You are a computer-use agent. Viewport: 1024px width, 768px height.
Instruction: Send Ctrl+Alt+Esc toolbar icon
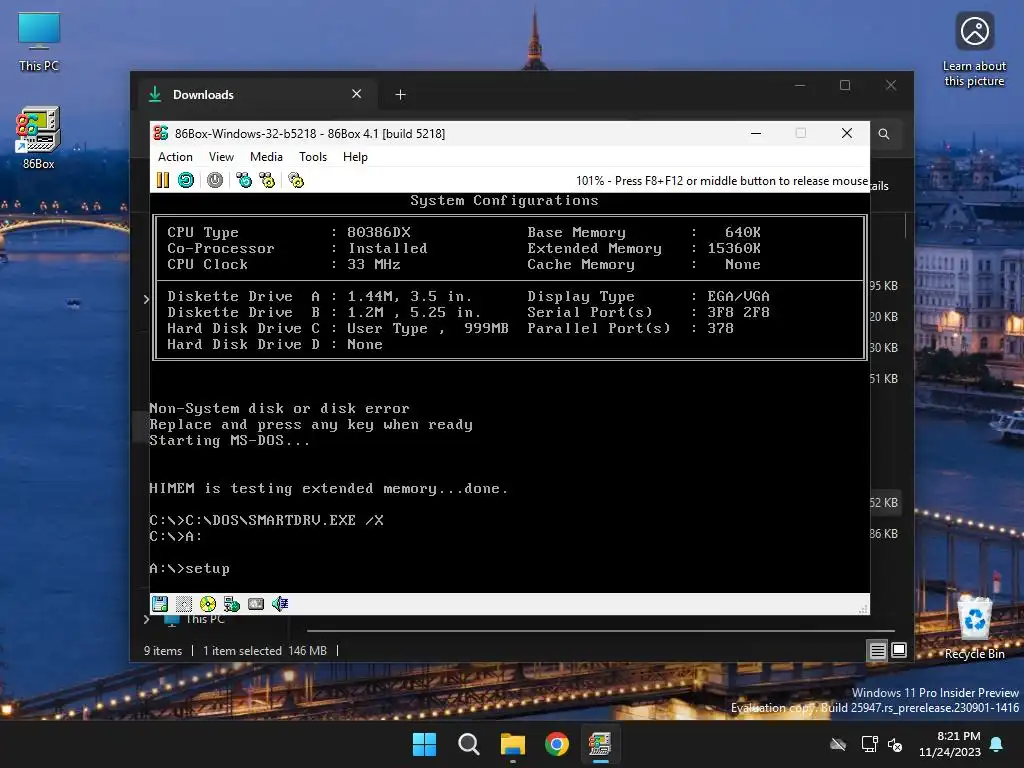(267, 180)
